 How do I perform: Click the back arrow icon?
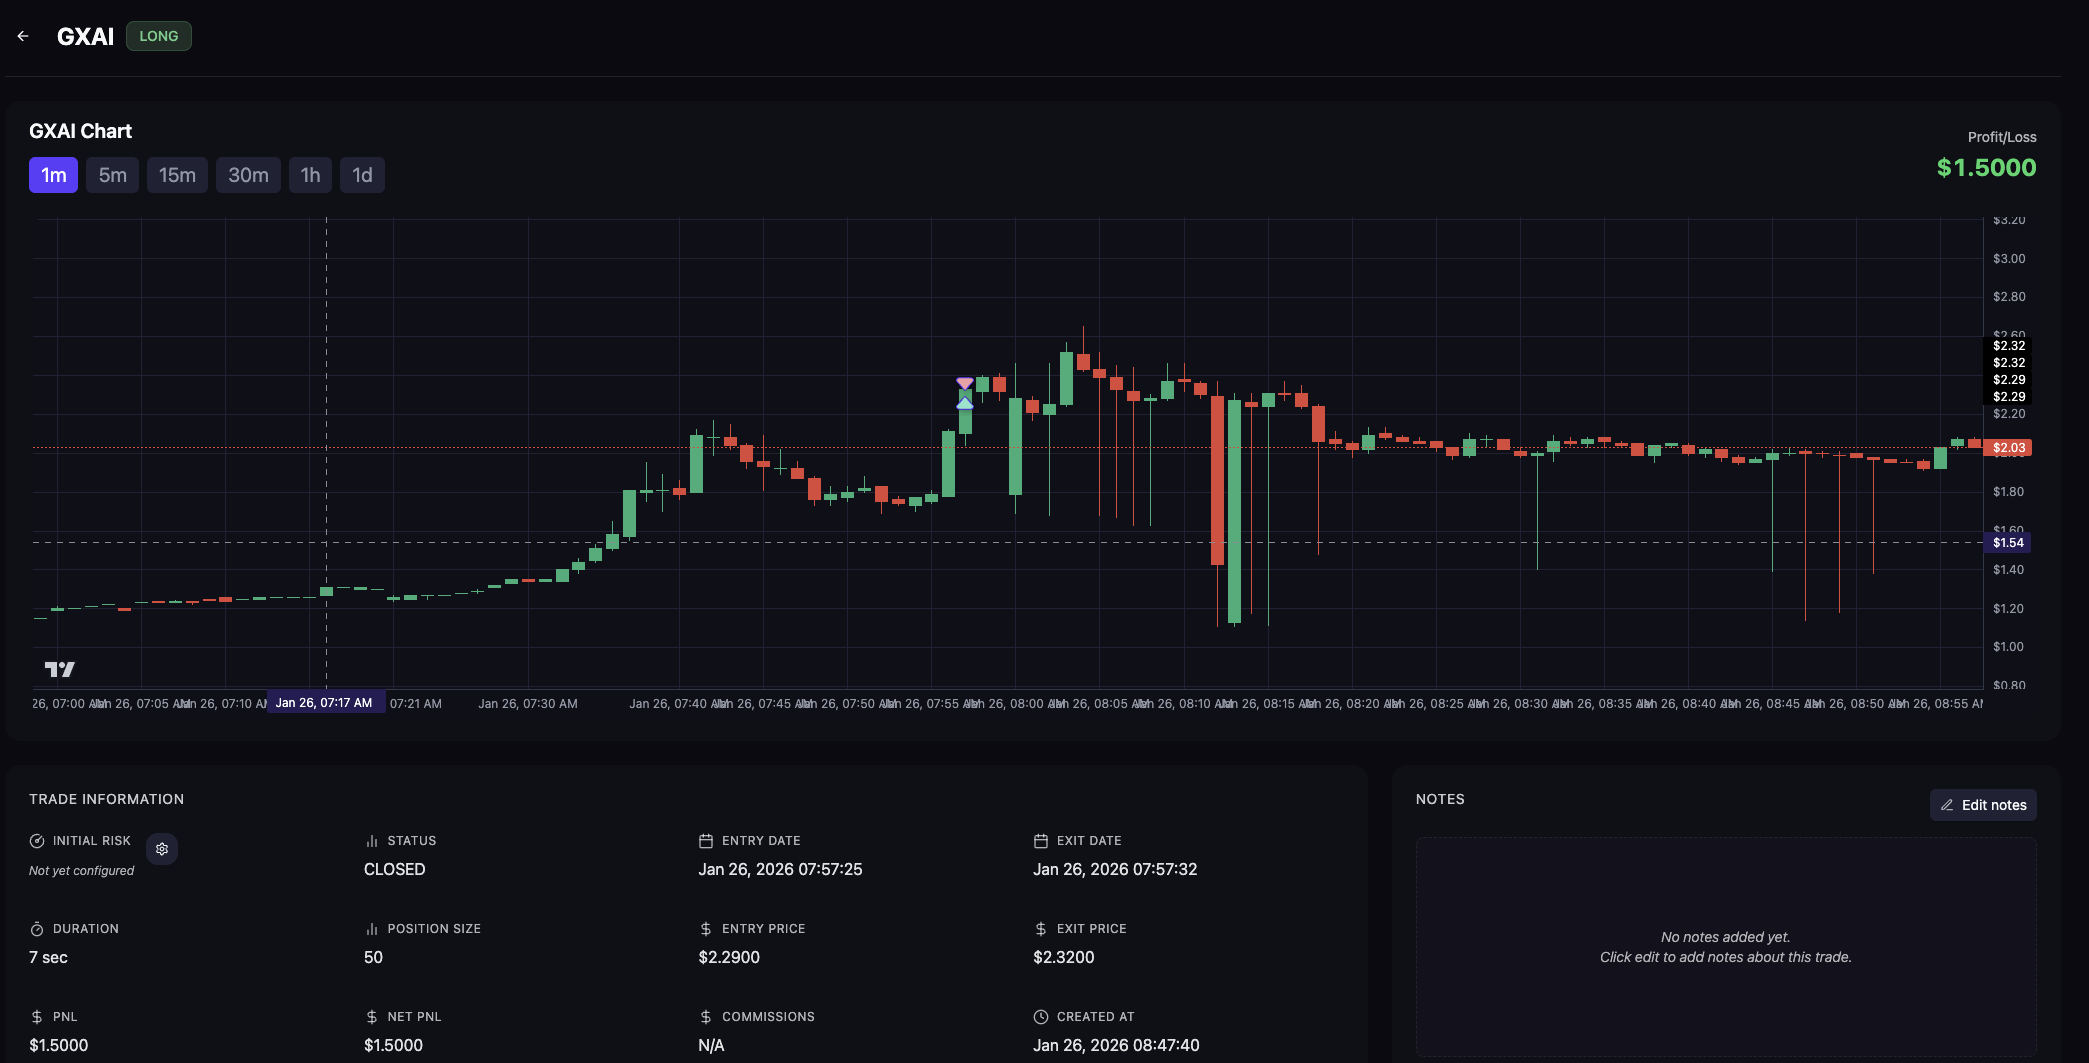coord(23,36)
